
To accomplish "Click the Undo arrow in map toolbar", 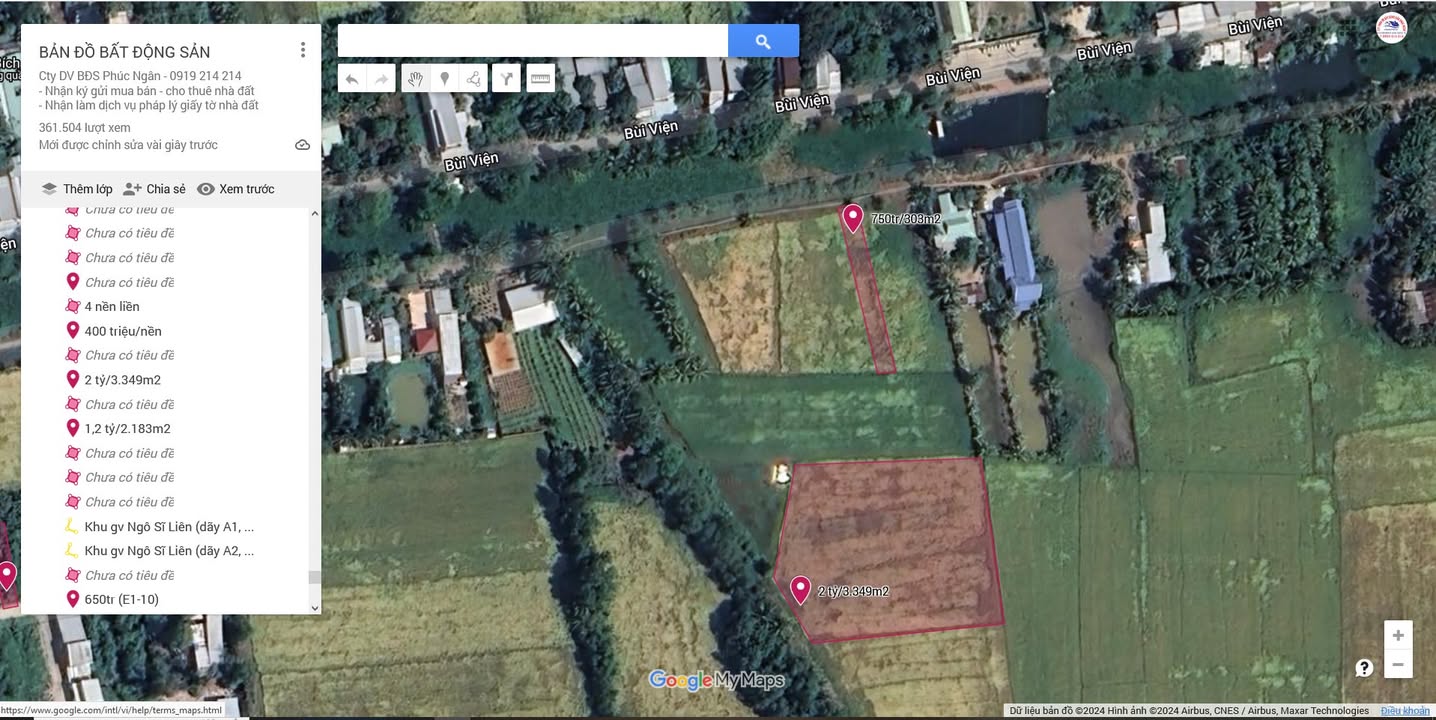I will 352,78.
